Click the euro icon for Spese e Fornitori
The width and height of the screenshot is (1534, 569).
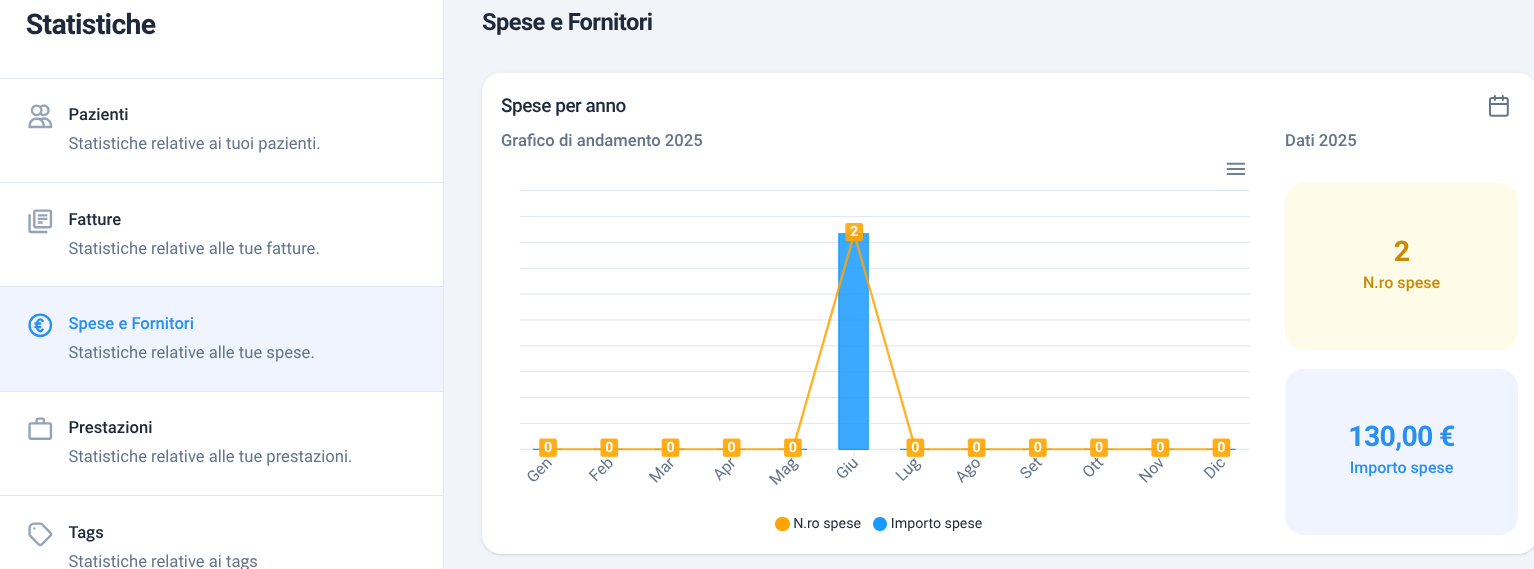click(x=40, y=325)
